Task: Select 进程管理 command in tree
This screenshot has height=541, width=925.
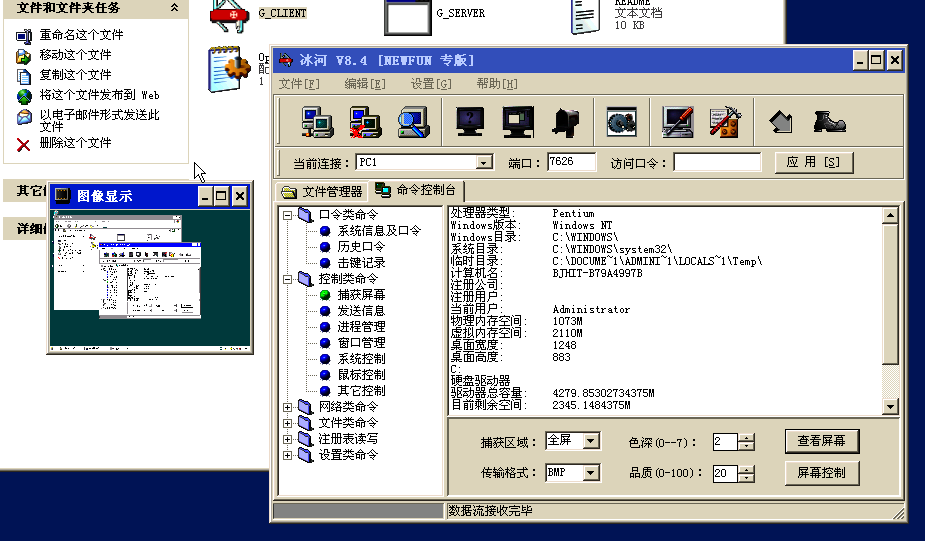Action: [x=361, y=326]
